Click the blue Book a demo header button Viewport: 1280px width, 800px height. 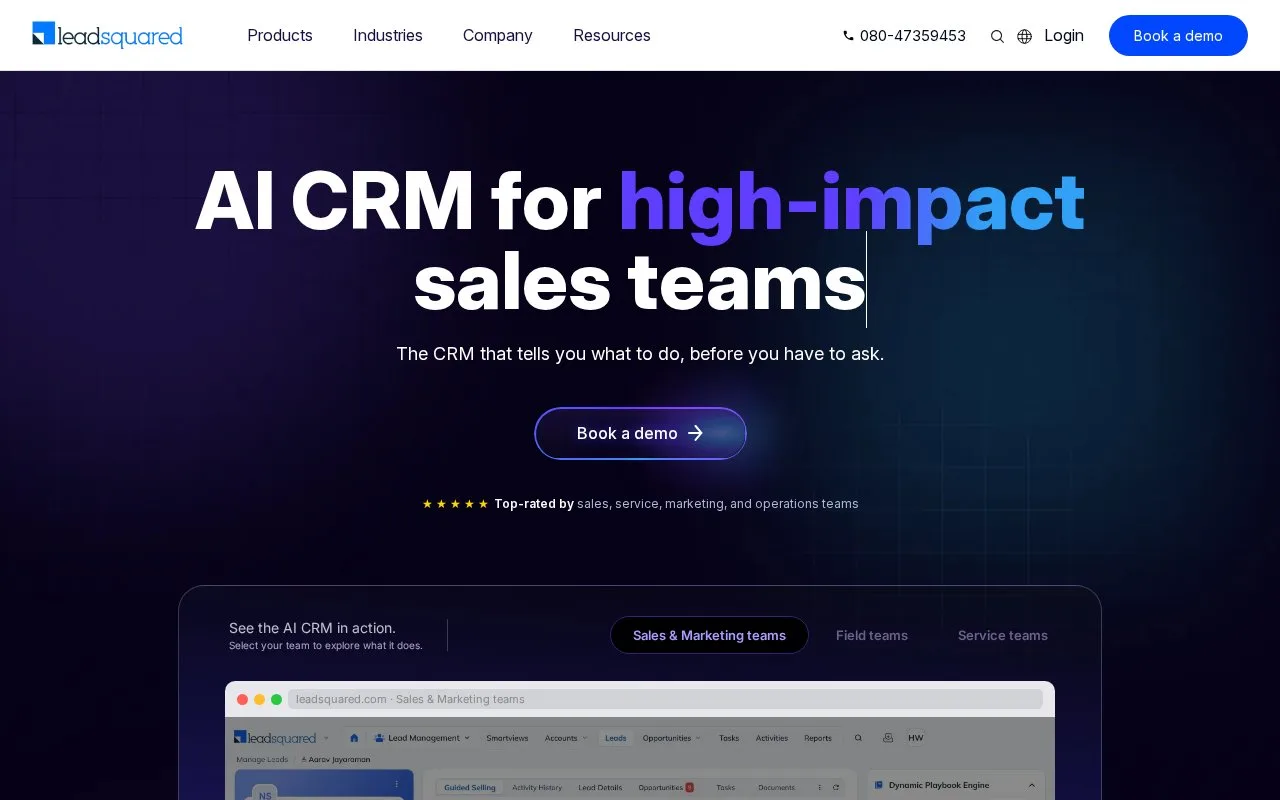coord(1178,36)
